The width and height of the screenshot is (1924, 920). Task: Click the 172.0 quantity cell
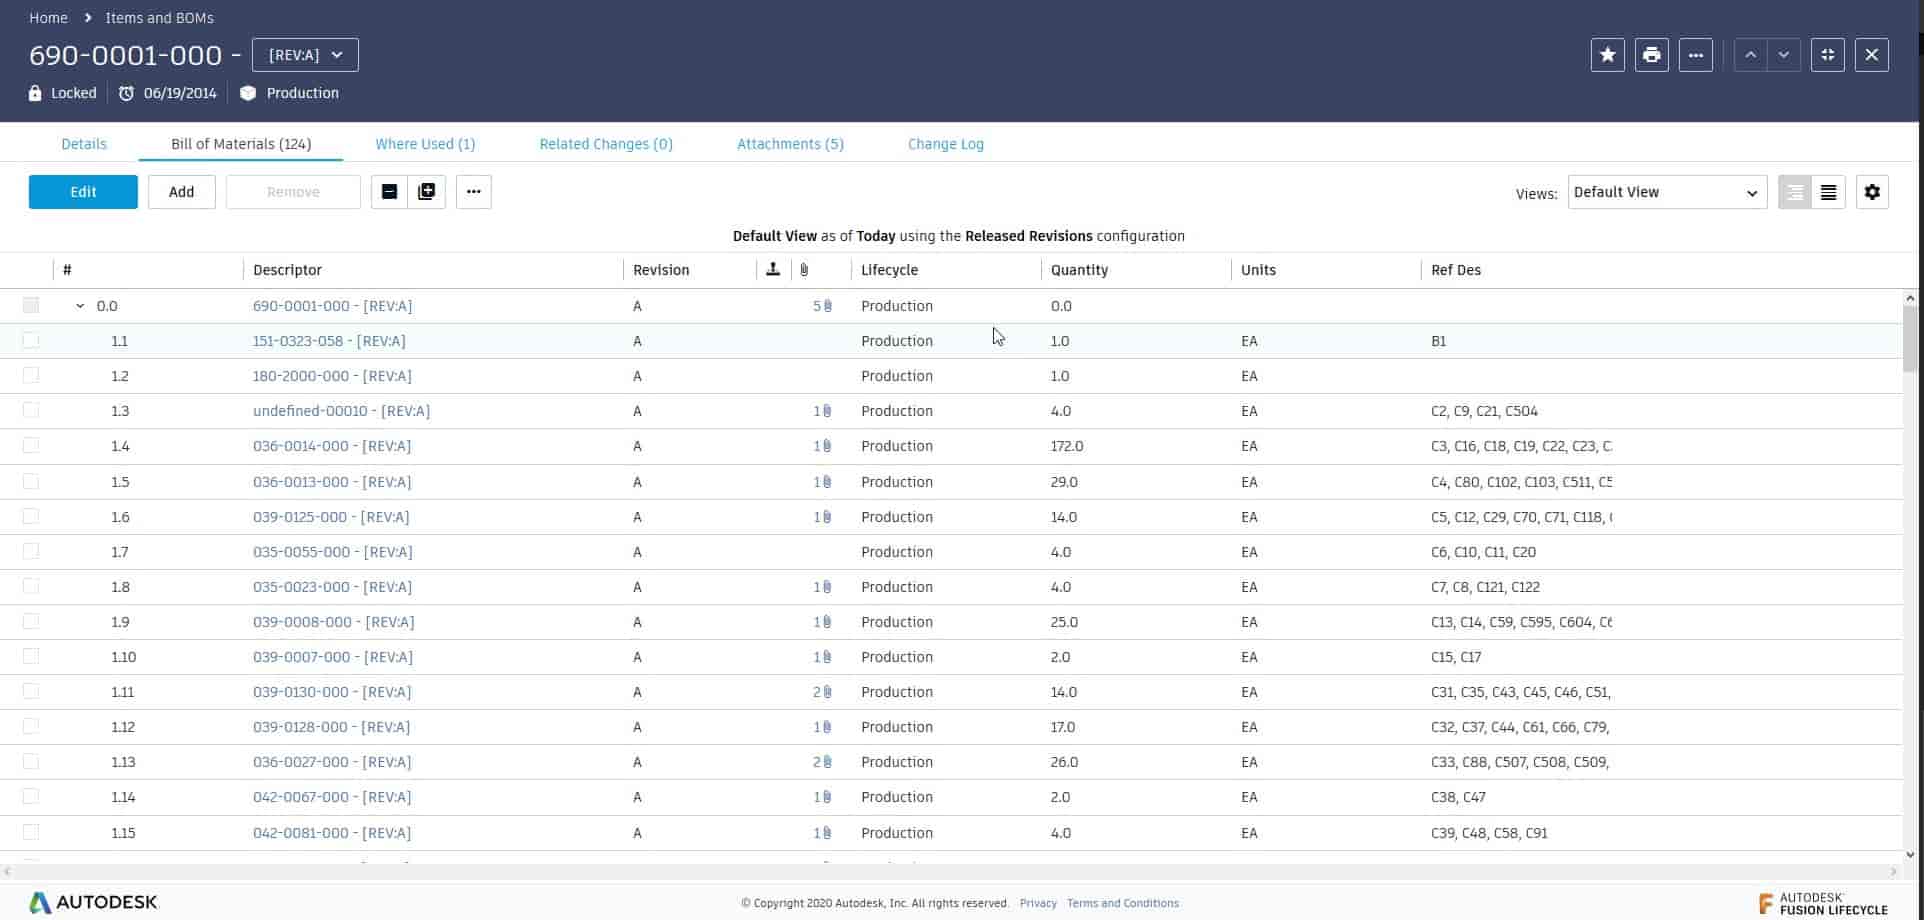(1067, 446)
